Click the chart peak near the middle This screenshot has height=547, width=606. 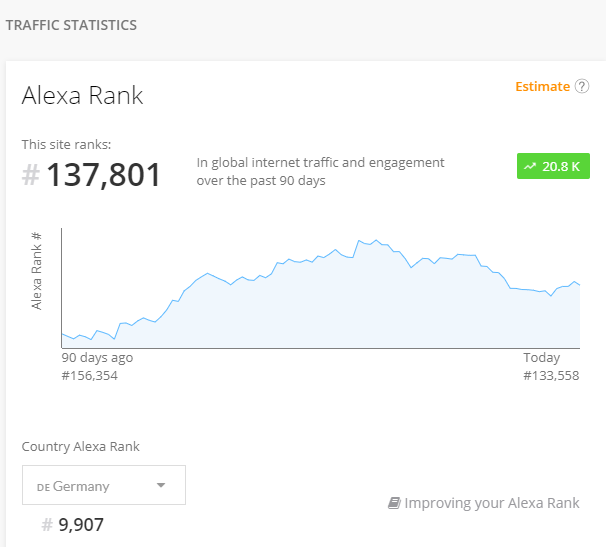[359, 241]
